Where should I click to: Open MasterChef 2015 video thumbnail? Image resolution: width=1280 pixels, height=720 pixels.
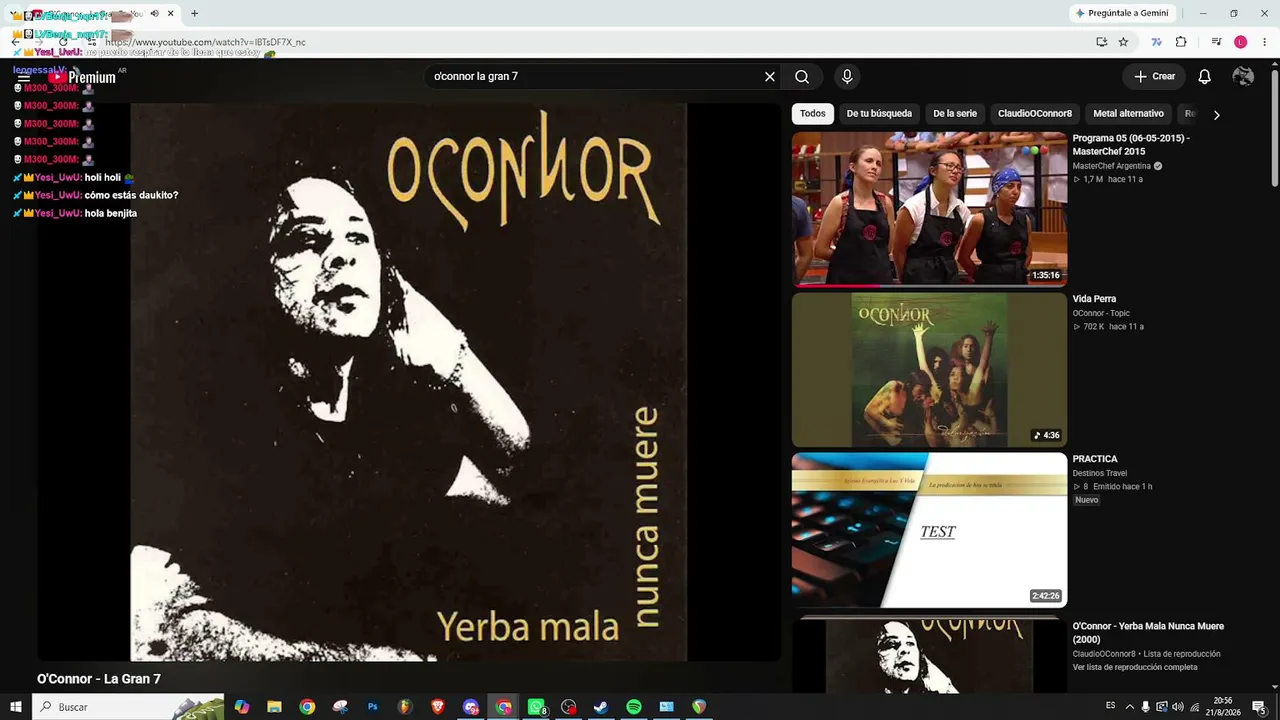929,209
